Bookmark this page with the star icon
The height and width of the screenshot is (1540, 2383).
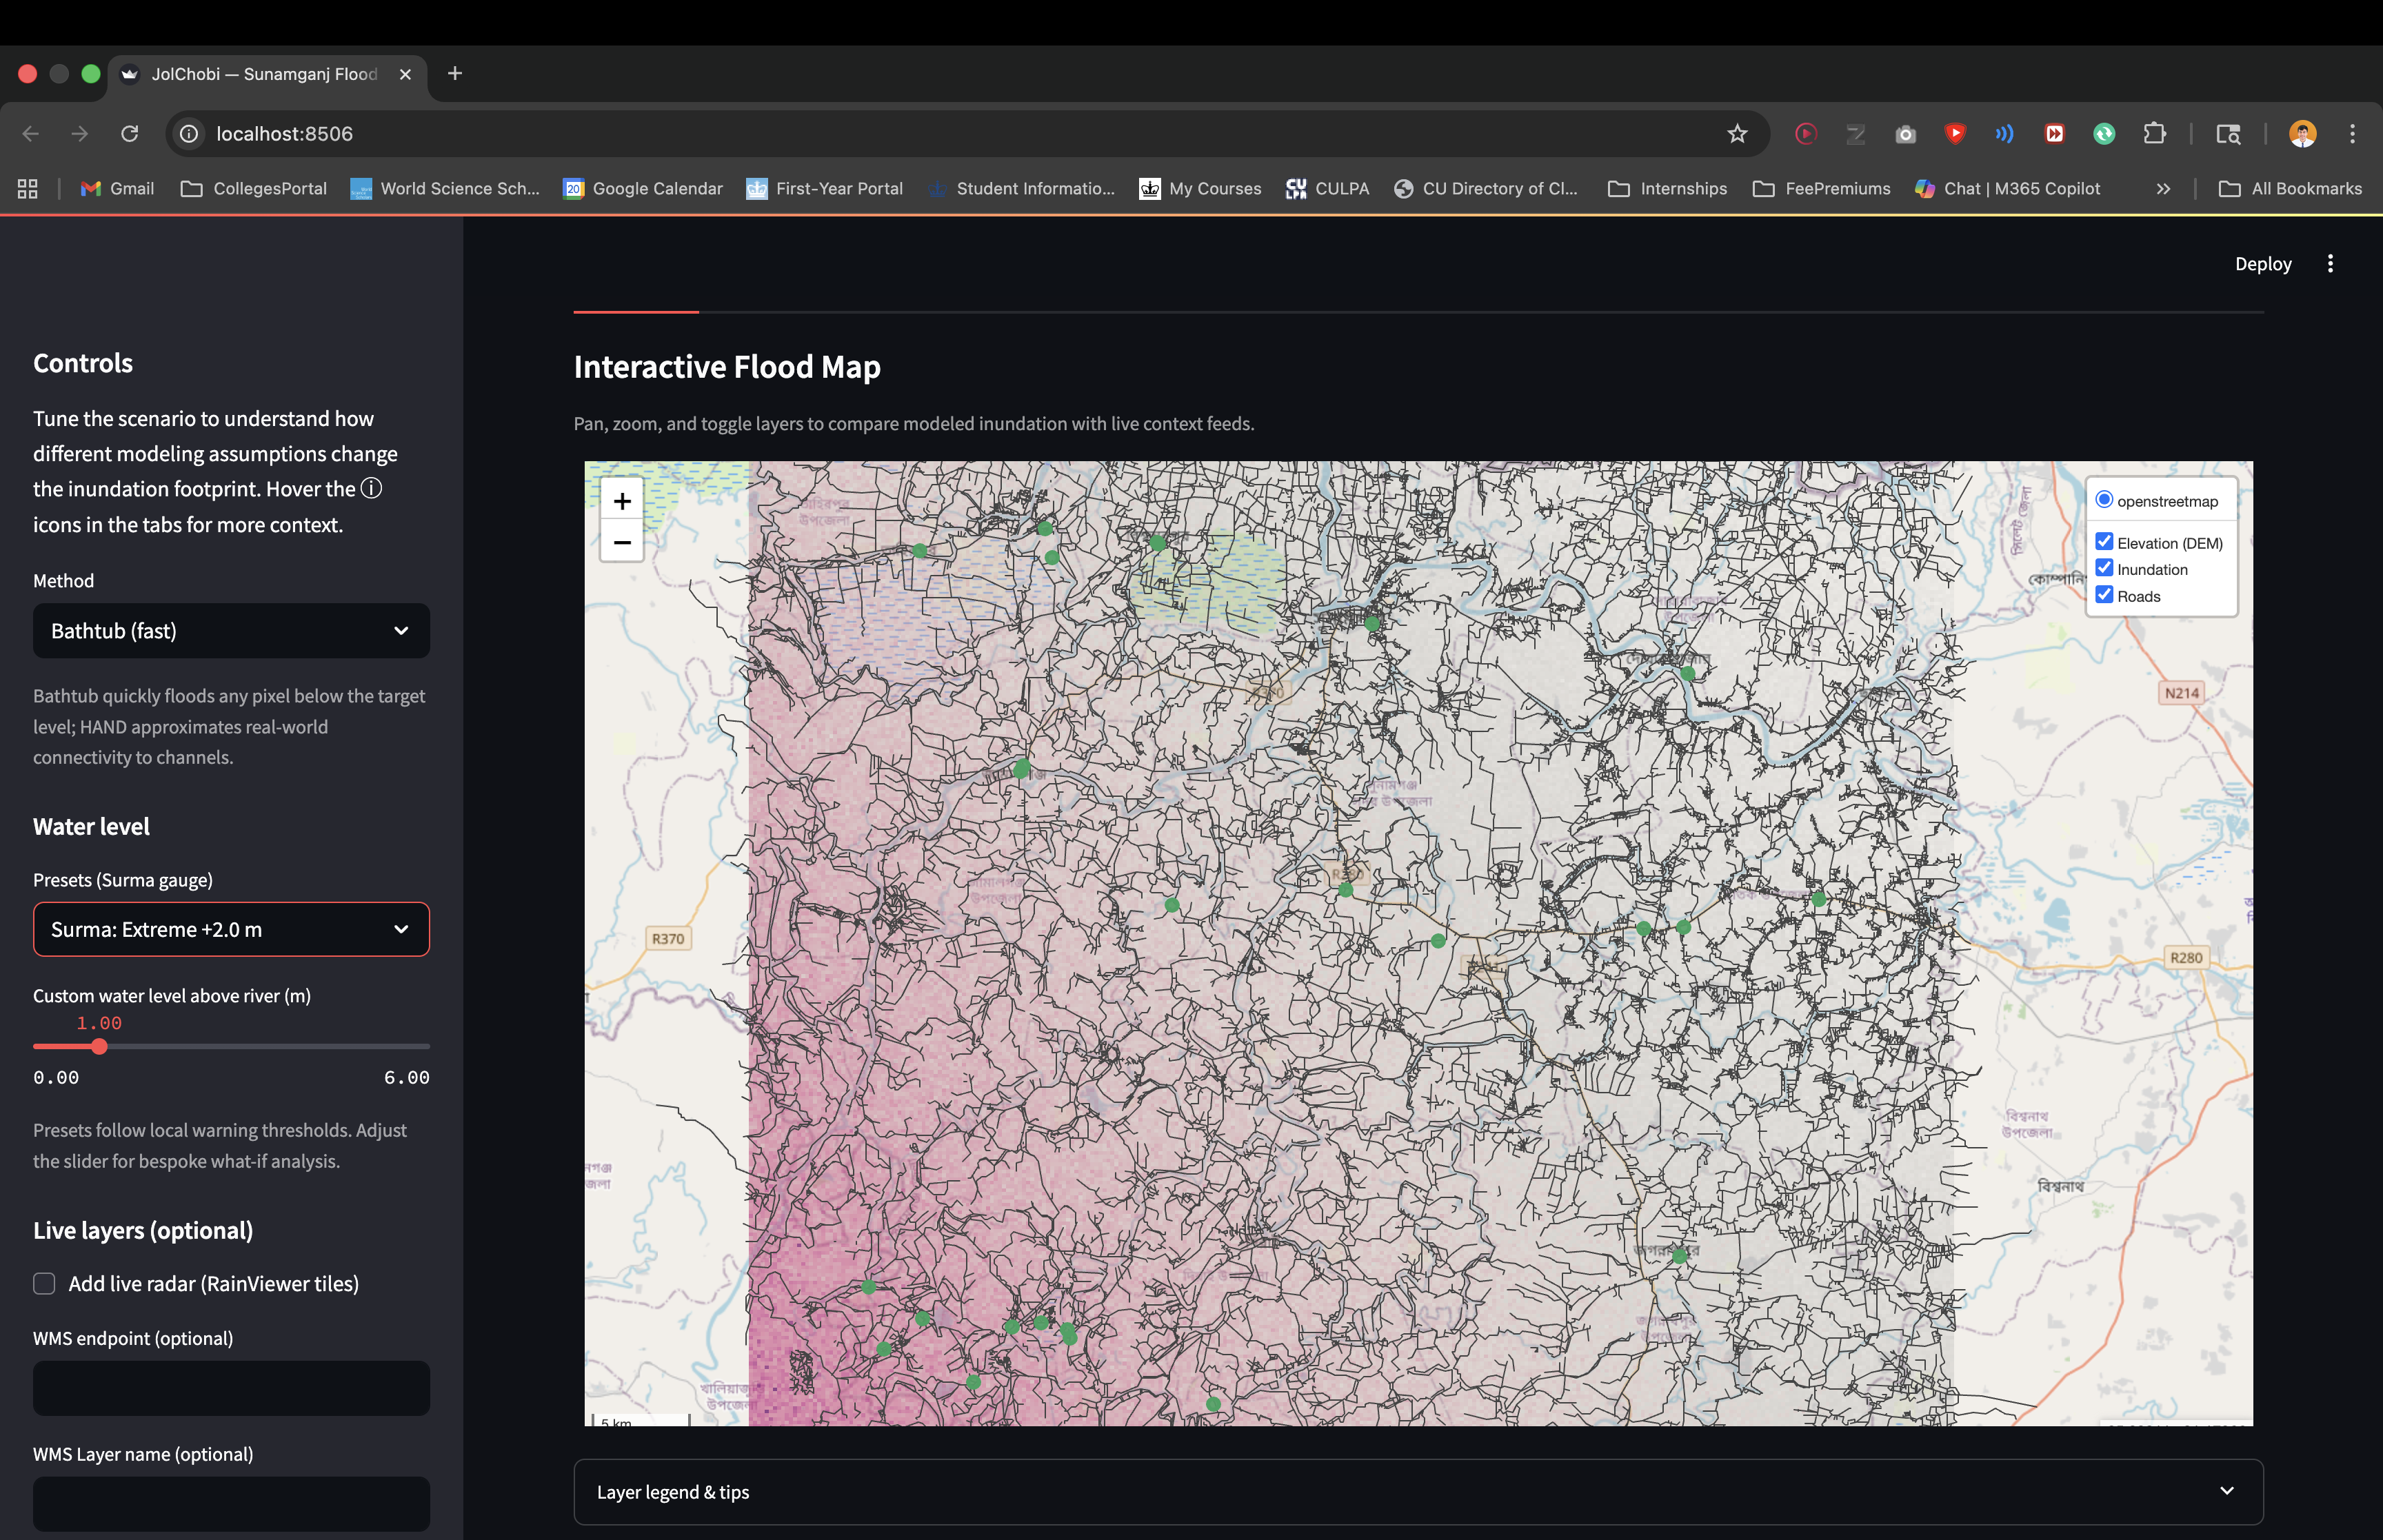[1737, 134]
